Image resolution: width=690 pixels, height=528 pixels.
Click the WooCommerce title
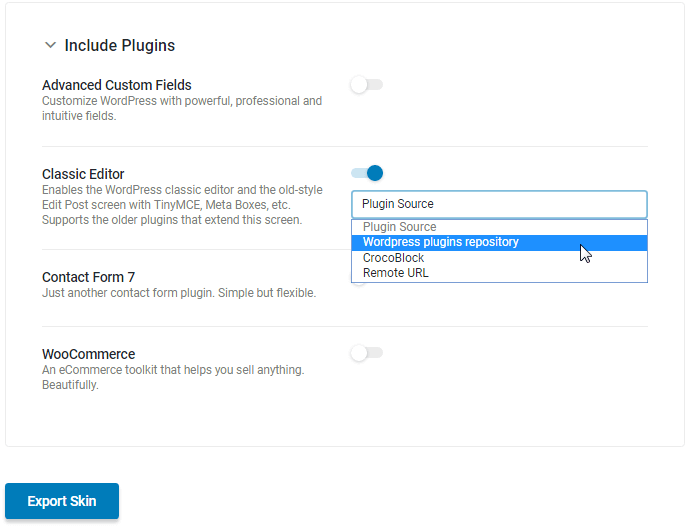(88, 354)
